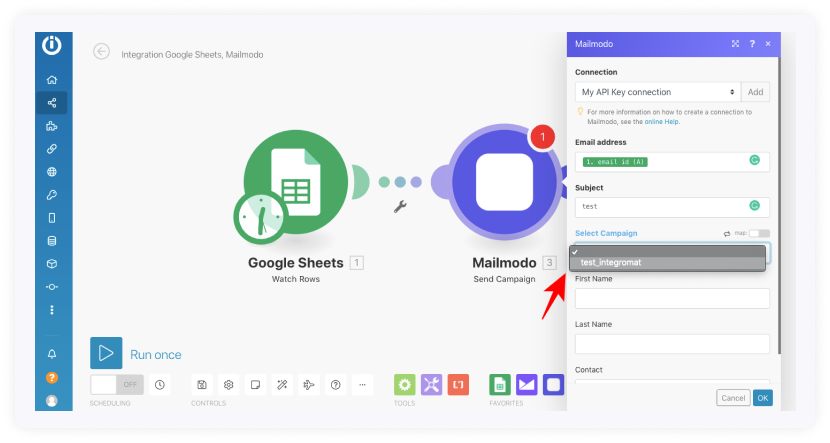The width and height of the screenshot is (830, 443).
Task: Click the refresh icon next to map
Action: 727,233
